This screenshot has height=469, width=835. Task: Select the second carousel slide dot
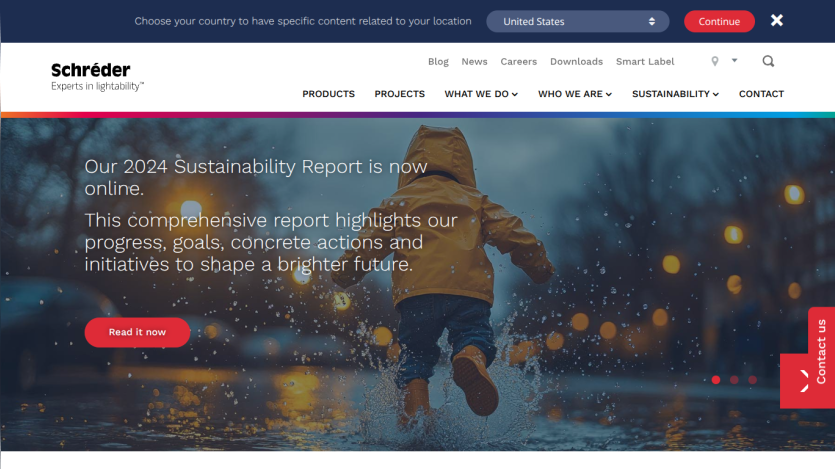tap(734, 380)
